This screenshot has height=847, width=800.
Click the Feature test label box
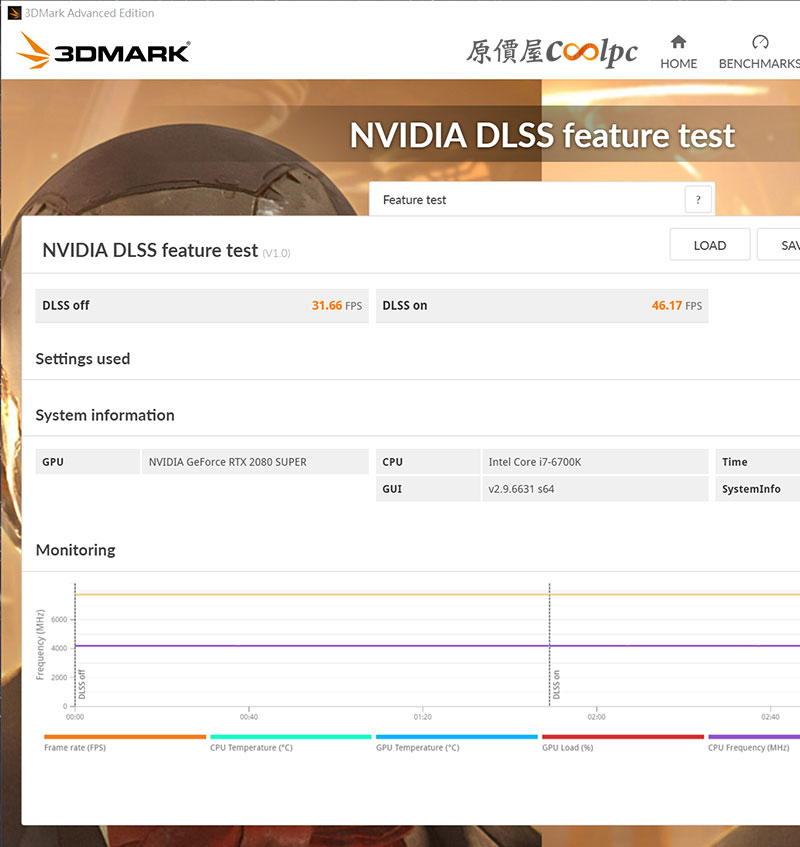click(542, 200)
